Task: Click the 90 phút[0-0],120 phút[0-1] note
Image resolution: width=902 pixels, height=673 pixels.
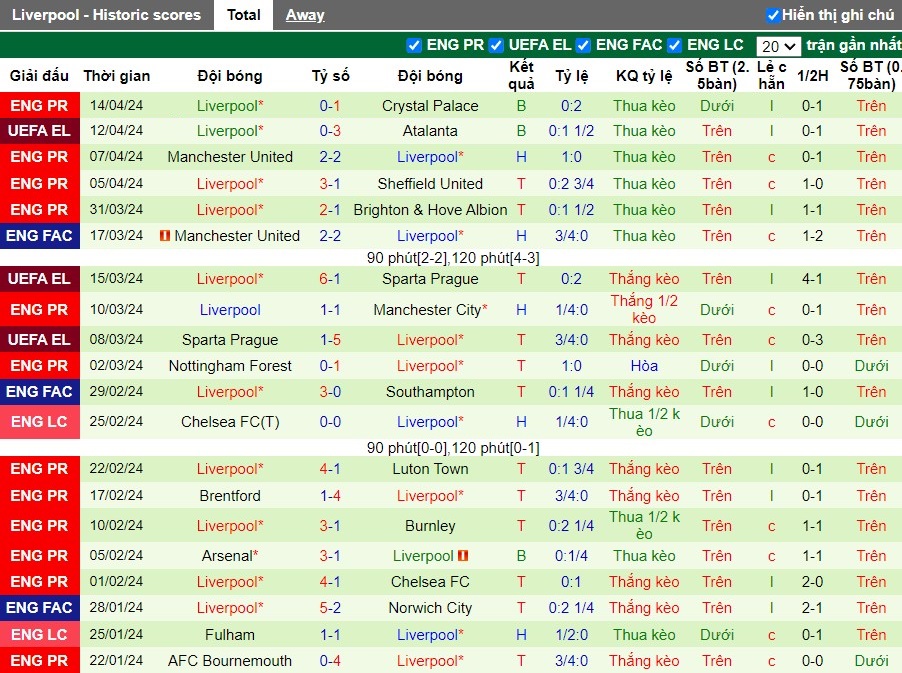Action: tap(453, 448)
